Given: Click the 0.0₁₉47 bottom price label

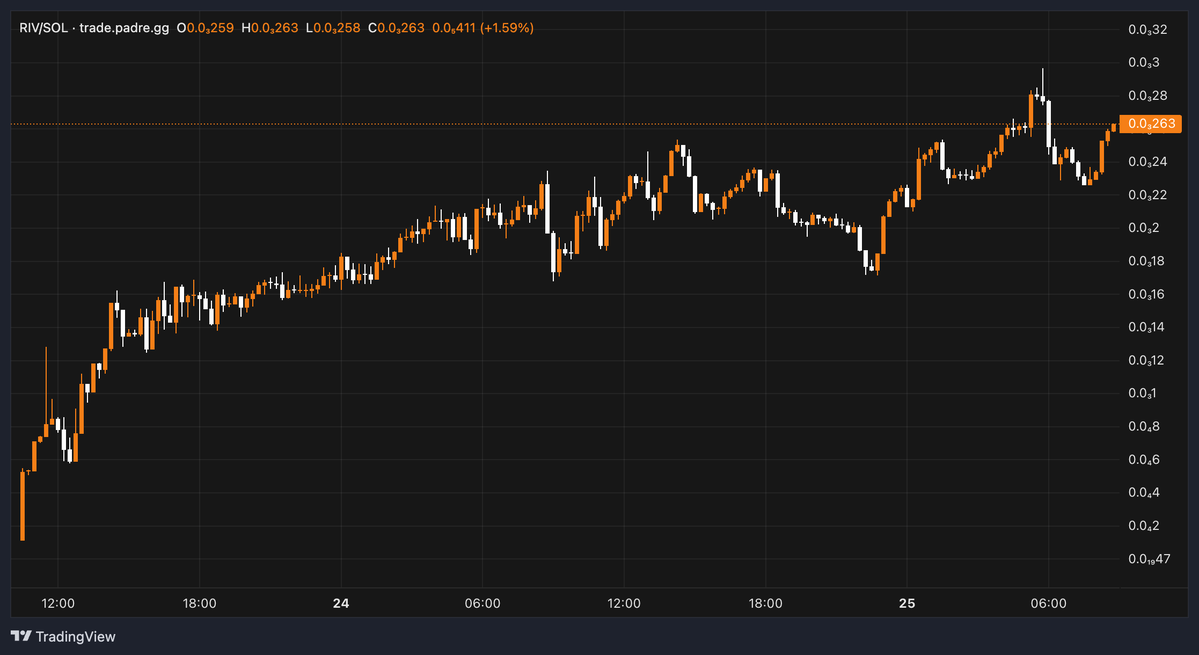Looking at the screenshot, I should pos(1149,559).
